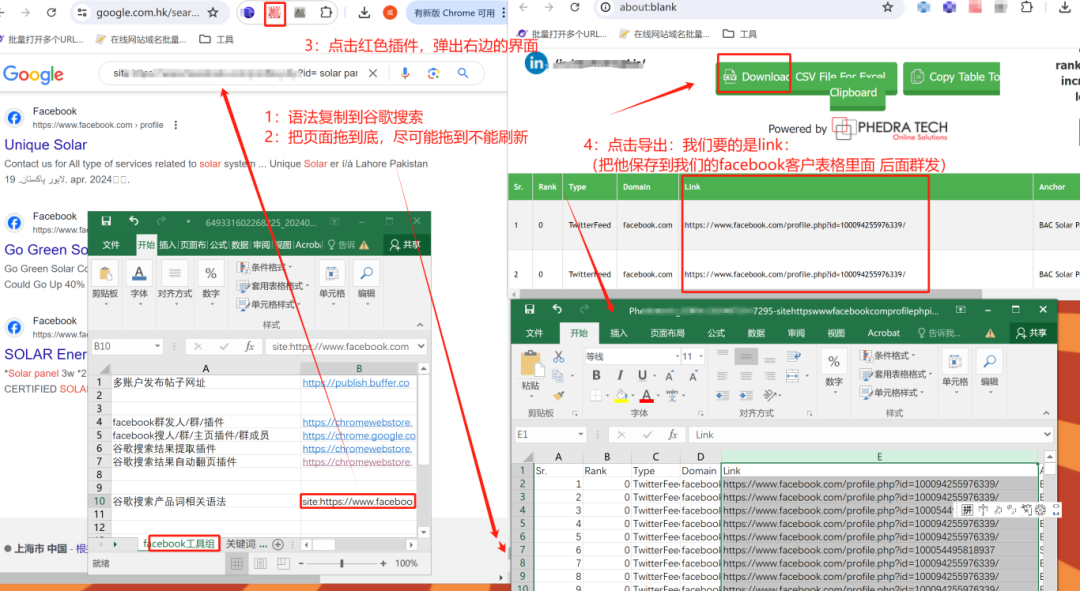Click the zoom slider in left Excel

point(342,563)
